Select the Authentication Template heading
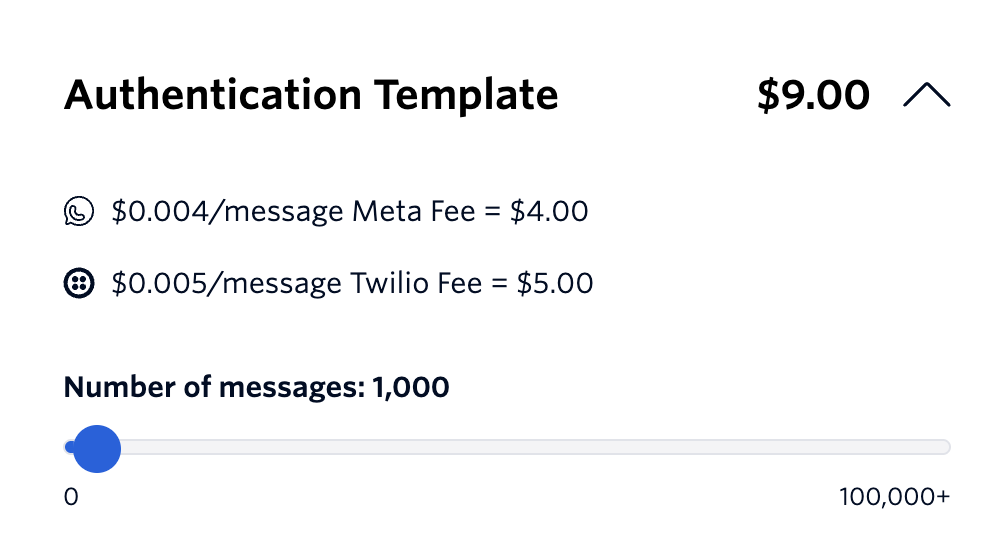This screenshot has height=548, width=1006. [x=310, y=95]
